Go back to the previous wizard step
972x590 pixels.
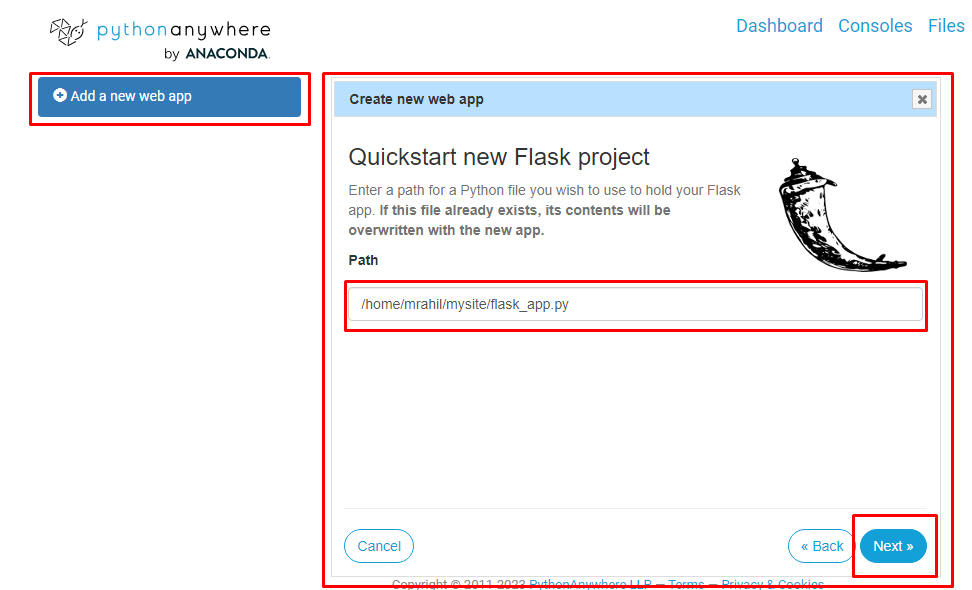coord(820,546)
